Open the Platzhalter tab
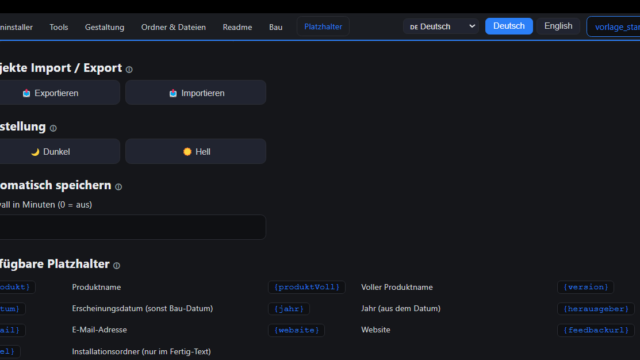Image resolution: width=640 pixels, height=360 pixels. 323,27
